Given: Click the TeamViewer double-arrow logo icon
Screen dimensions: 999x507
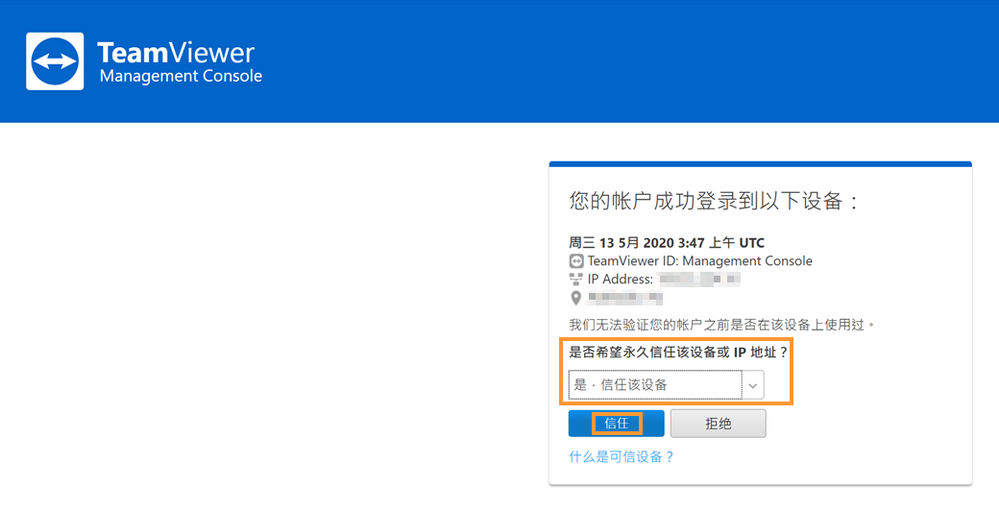Looking at the screenshot, I should pyautogui.click(x=55, y=61).
